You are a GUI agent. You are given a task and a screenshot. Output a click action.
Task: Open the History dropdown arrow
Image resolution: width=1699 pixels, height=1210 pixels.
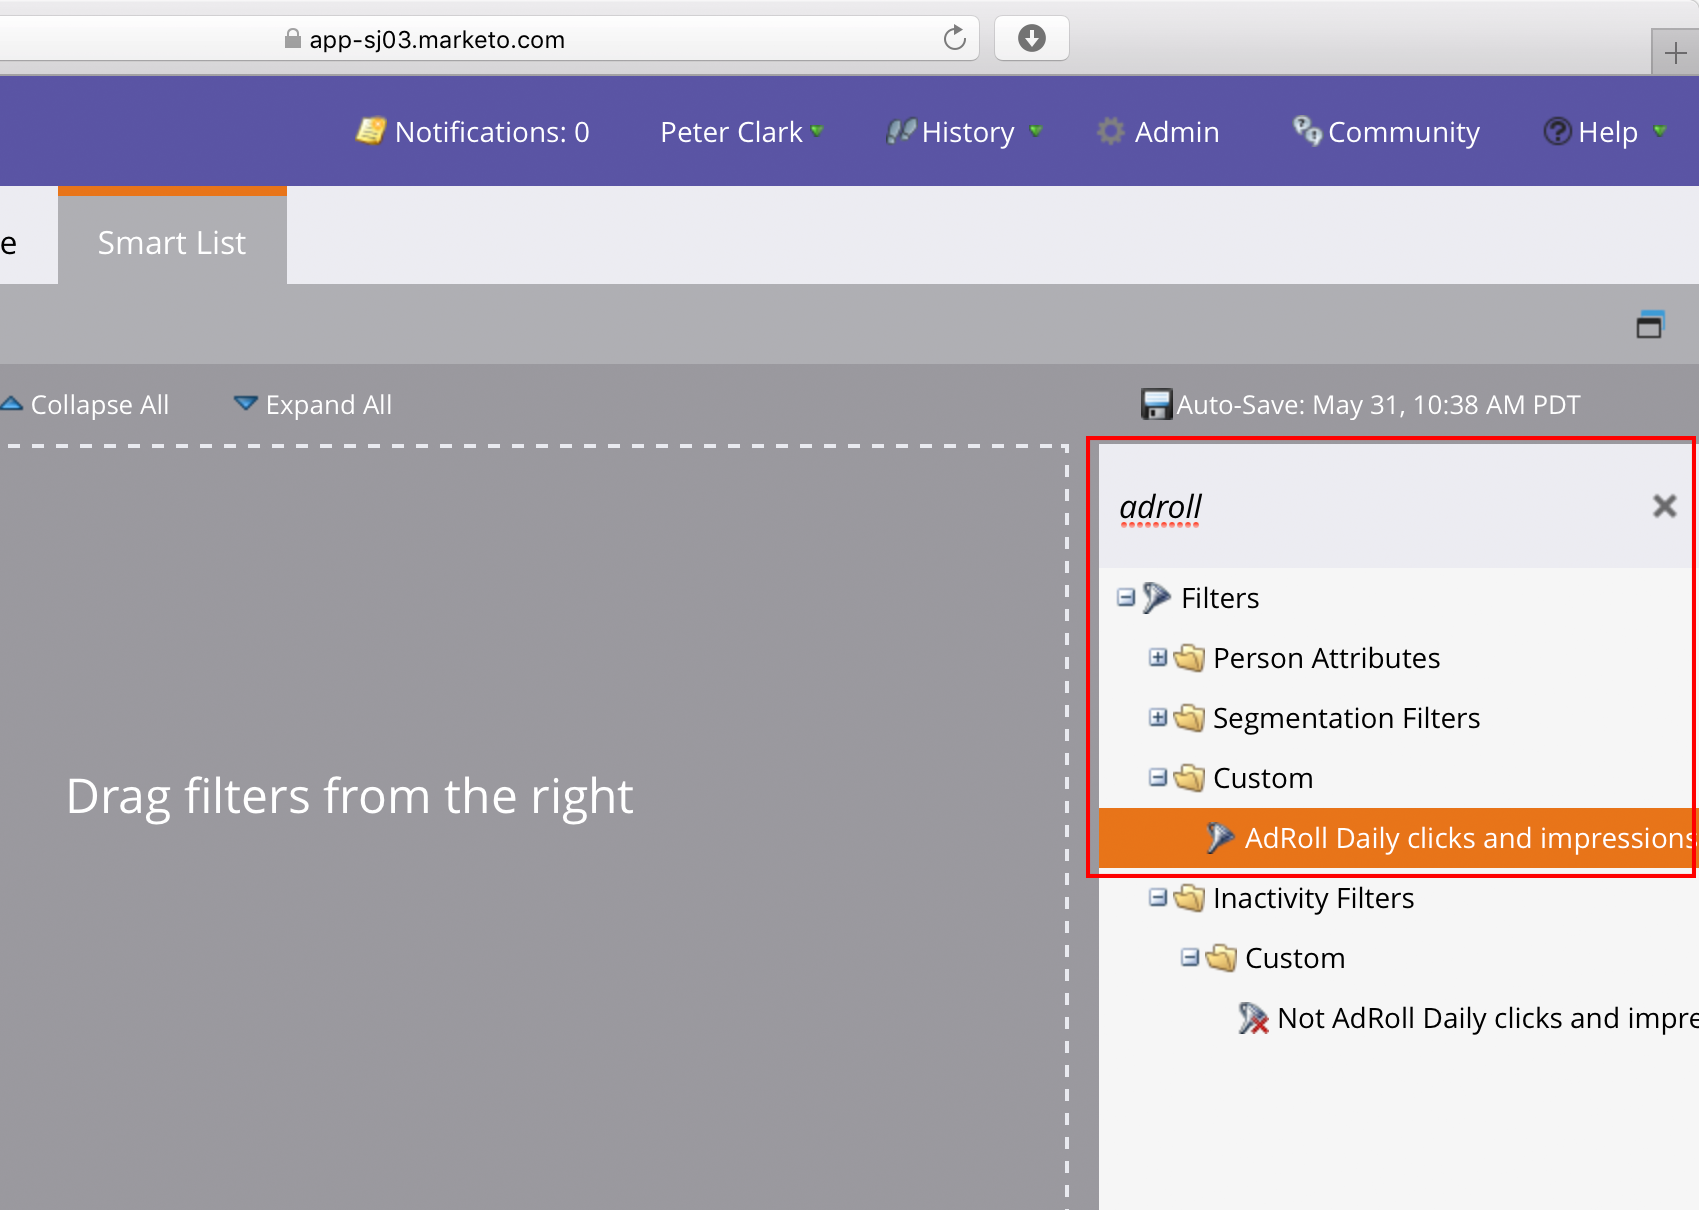pyautogui.click(x=1036, y=131)
